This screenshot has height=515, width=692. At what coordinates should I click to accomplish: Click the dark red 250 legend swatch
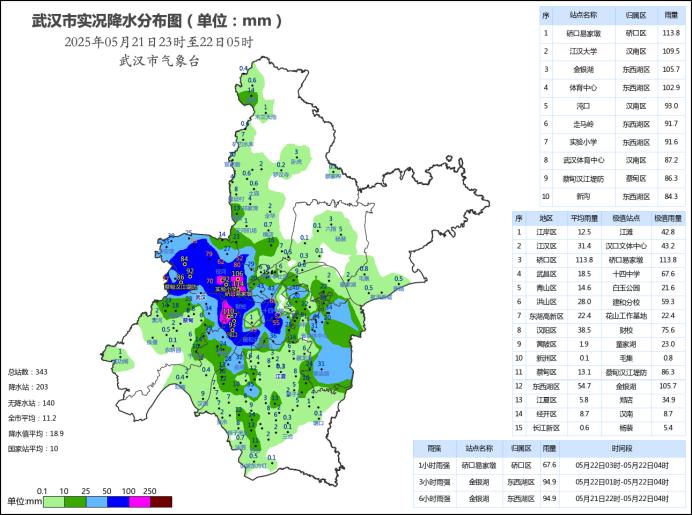pyautogui.click(x=163, y=501)
